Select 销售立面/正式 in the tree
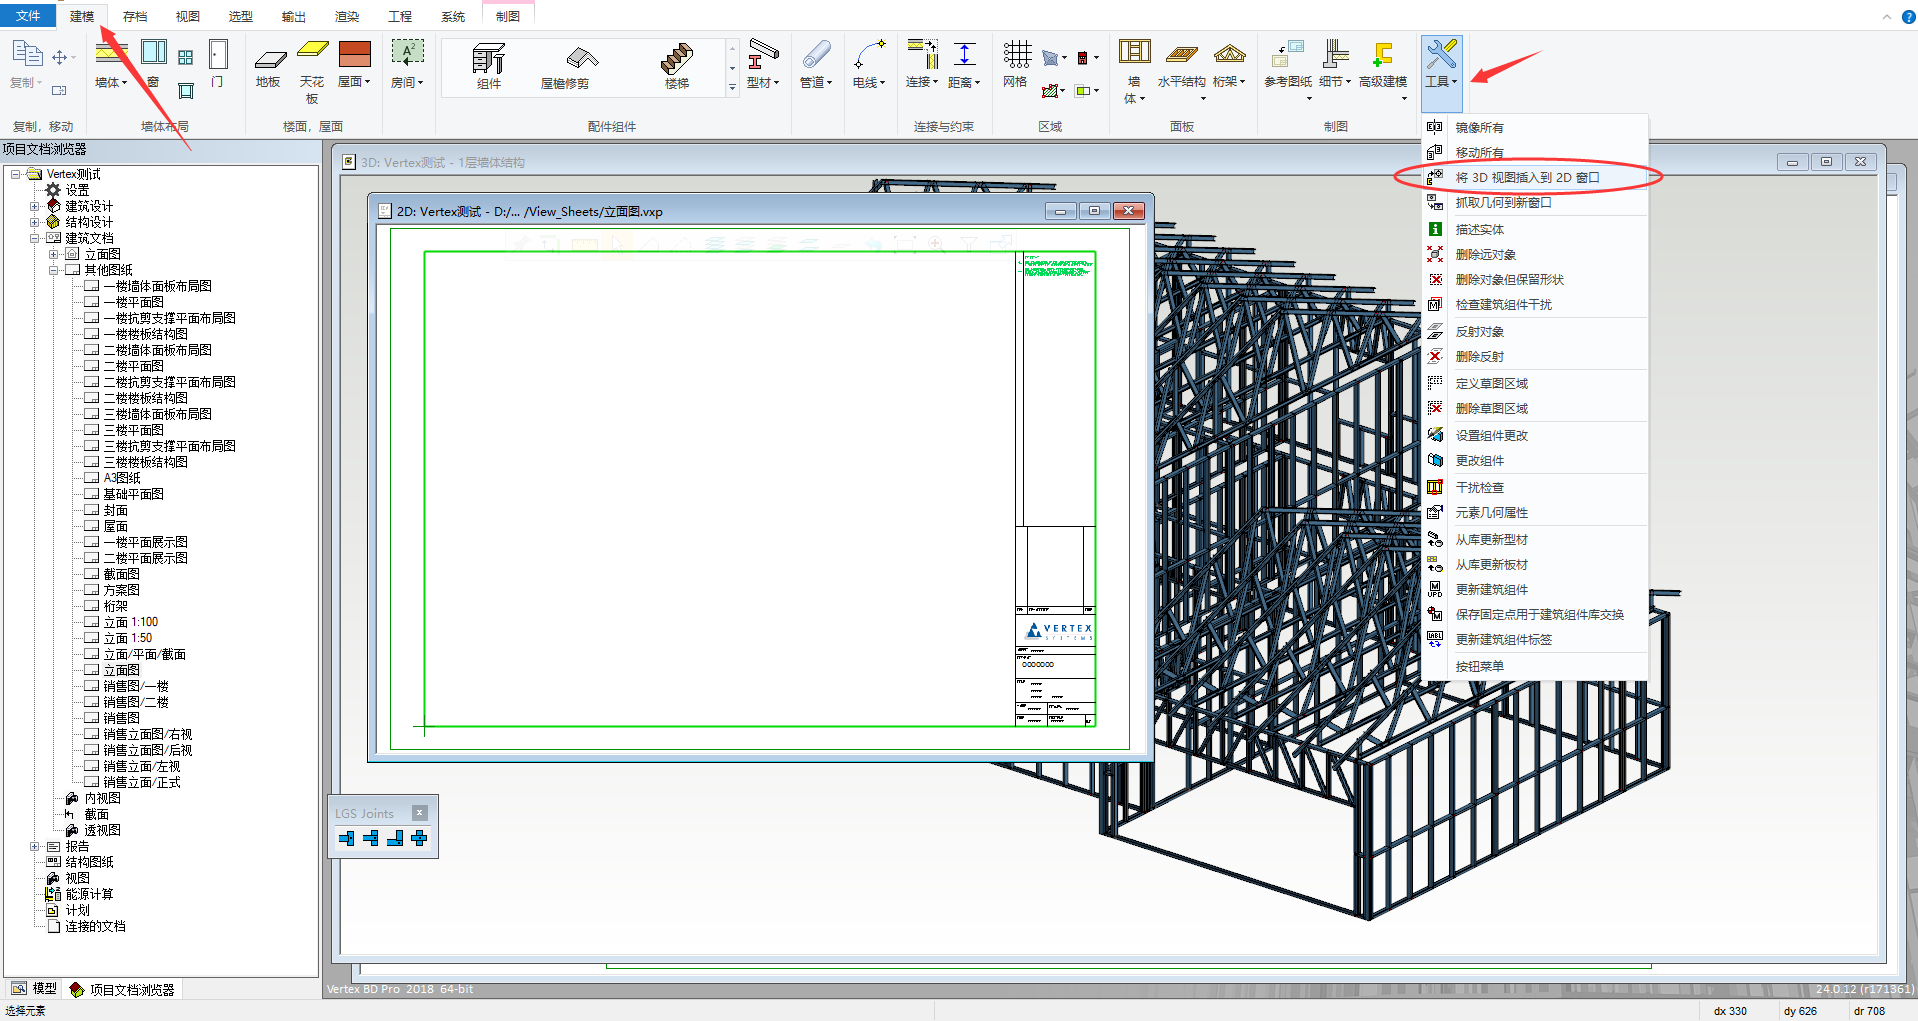The height and width of the screenshot is (1021, 1918). (x=142, y=782)
